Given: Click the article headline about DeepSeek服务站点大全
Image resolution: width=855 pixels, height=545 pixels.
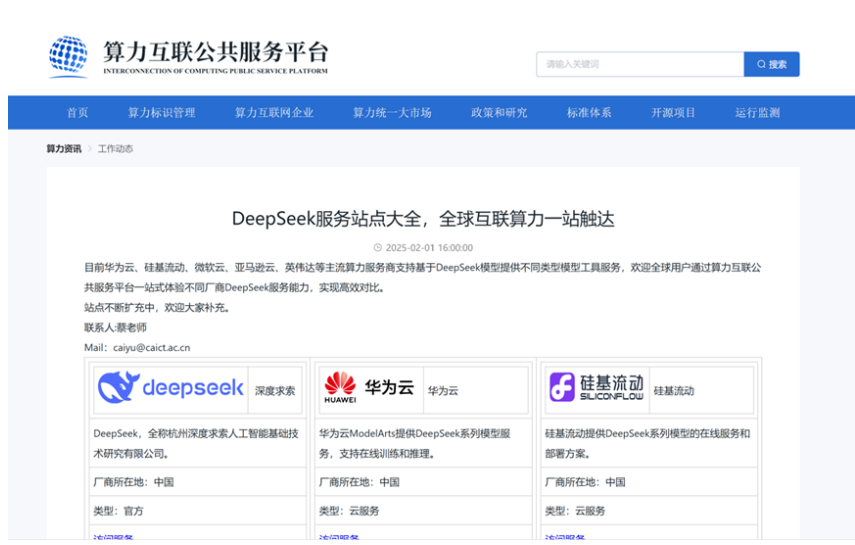Looking at the screenshot, I should point(423,219).
